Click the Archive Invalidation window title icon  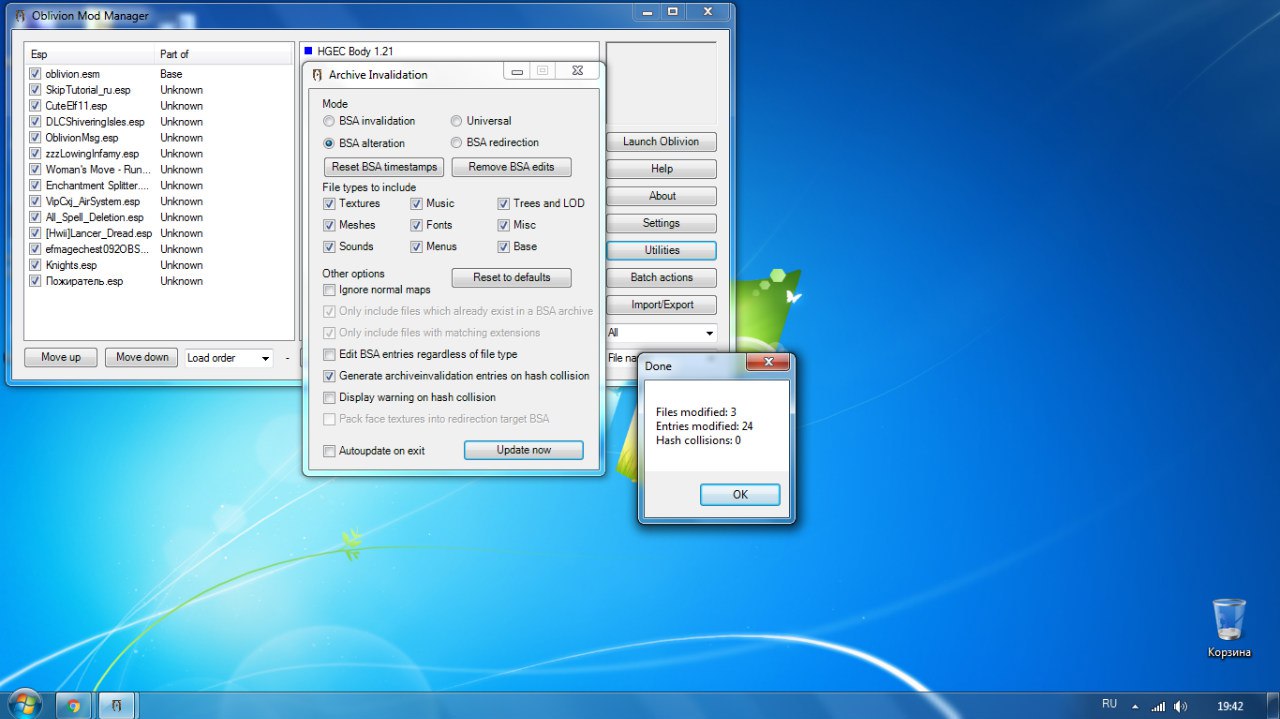coord(317,75)
